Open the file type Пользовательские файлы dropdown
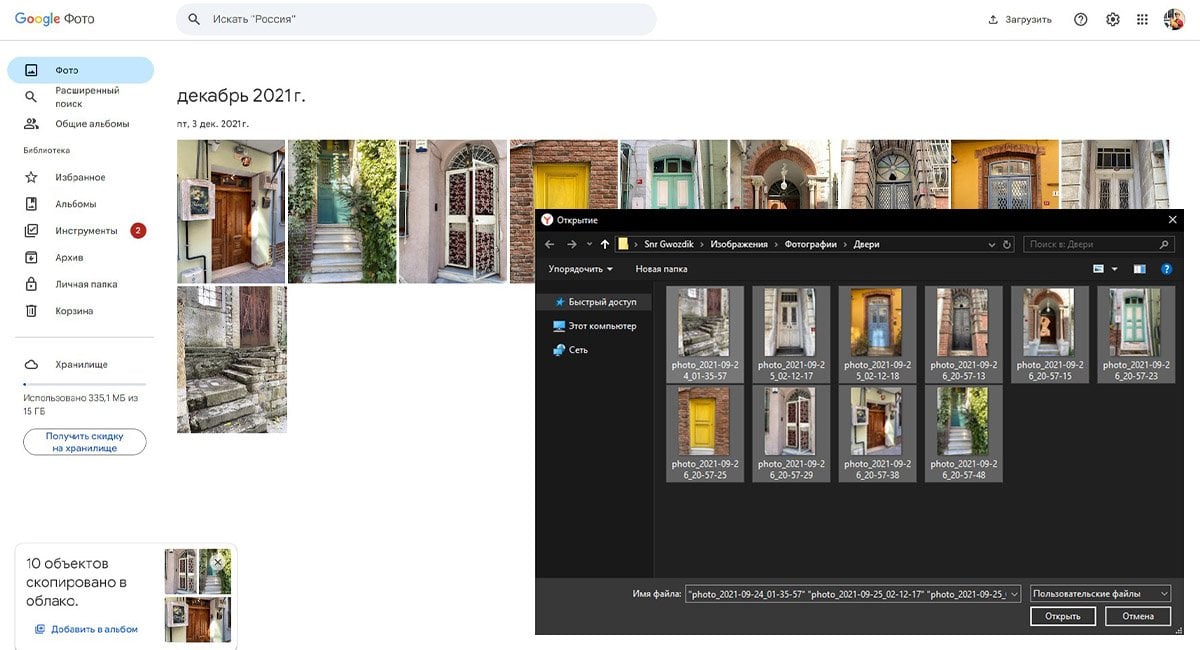 (x=1100, y=593)
